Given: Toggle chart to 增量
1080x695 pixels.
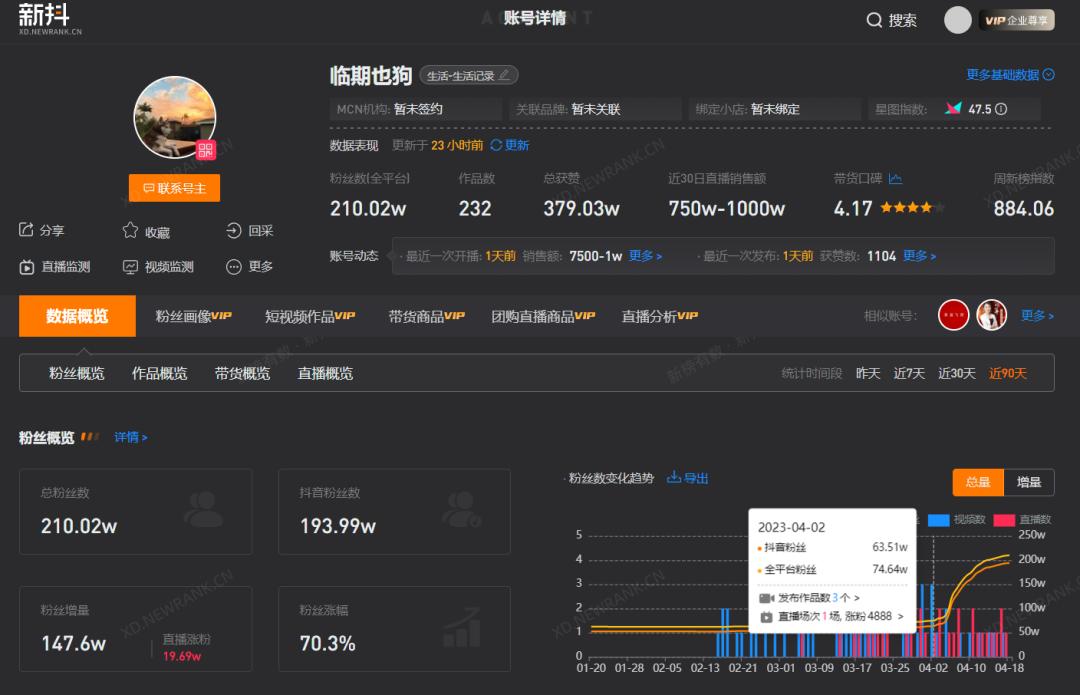Looking at the screenshot, I should 1029,482.
